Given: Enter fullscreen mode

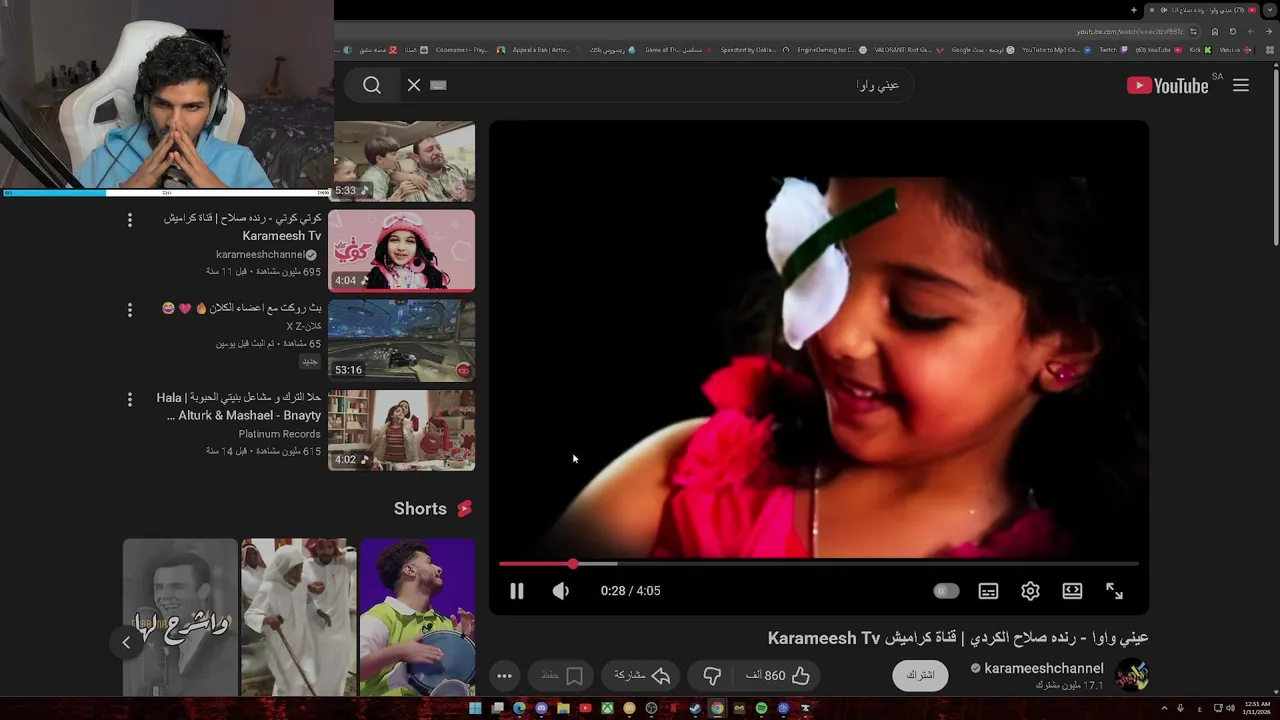Looking at the screenshot, I should 1114,591.
